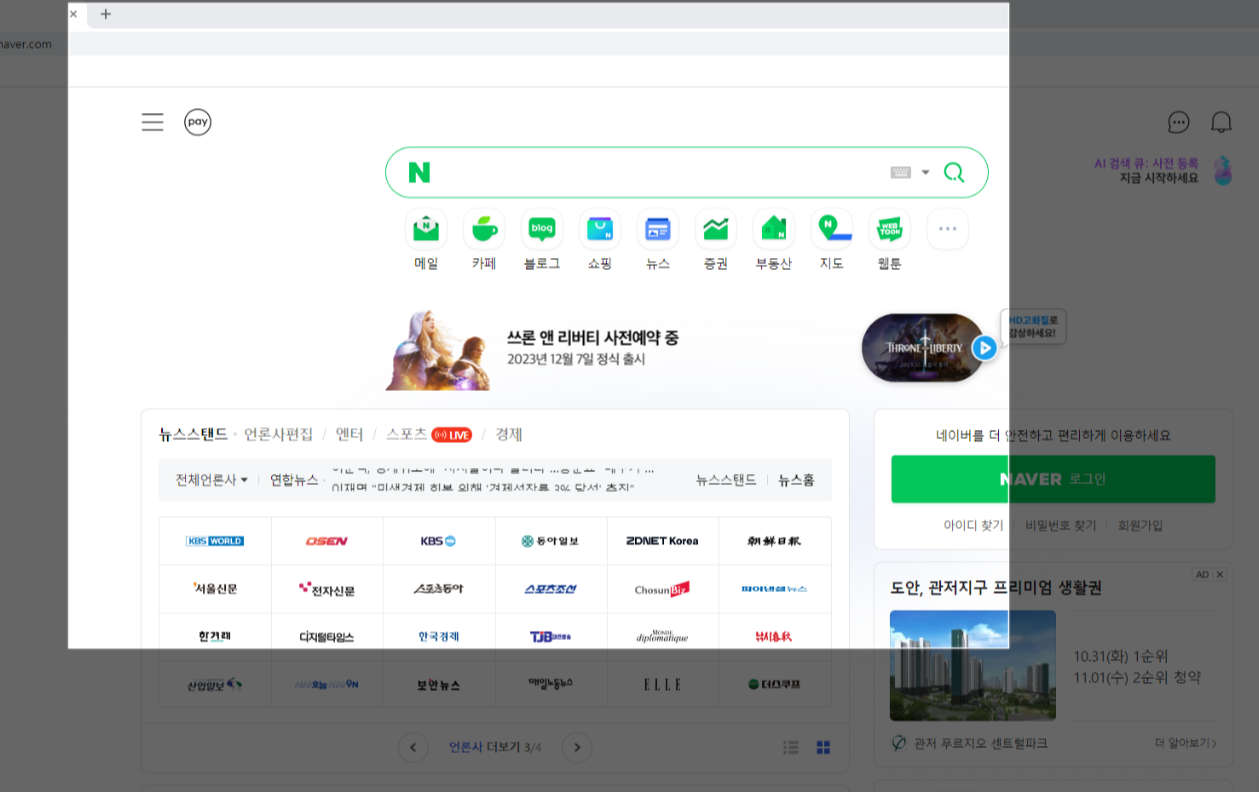Open the Naver Pay icon
Image resolution: width=1259 pixels, height=792 pixels.
(198, 122)
